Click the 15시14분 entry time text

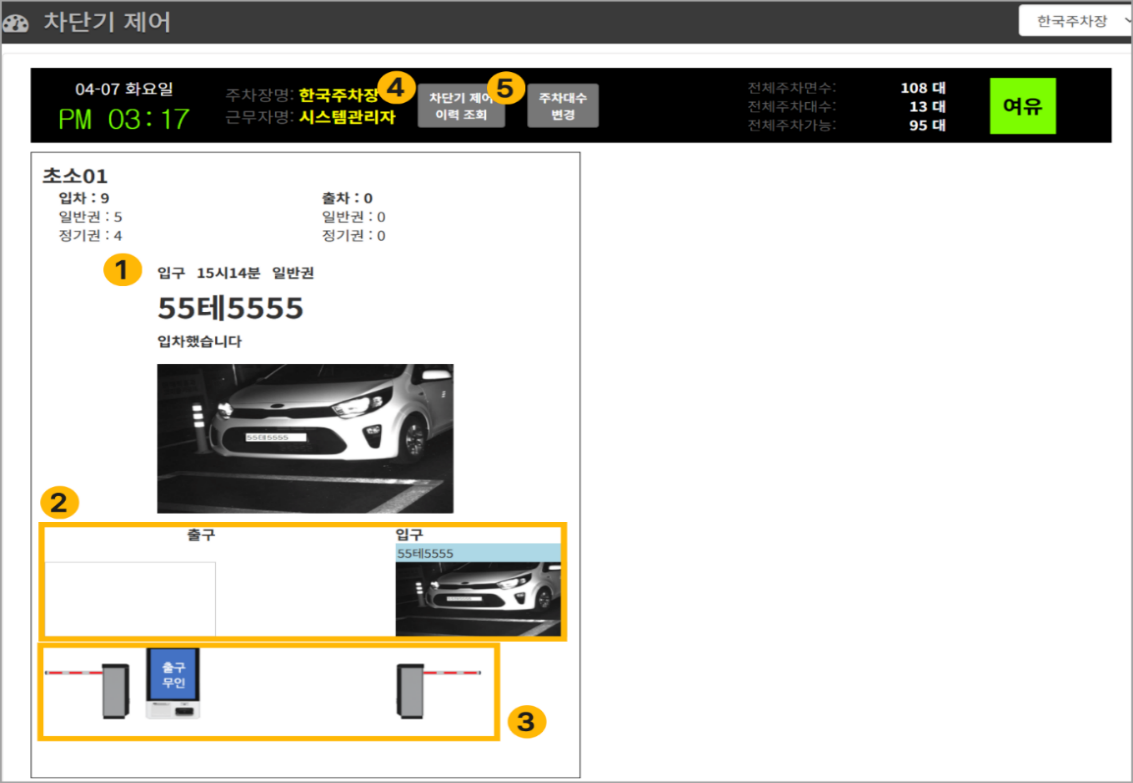228,273
